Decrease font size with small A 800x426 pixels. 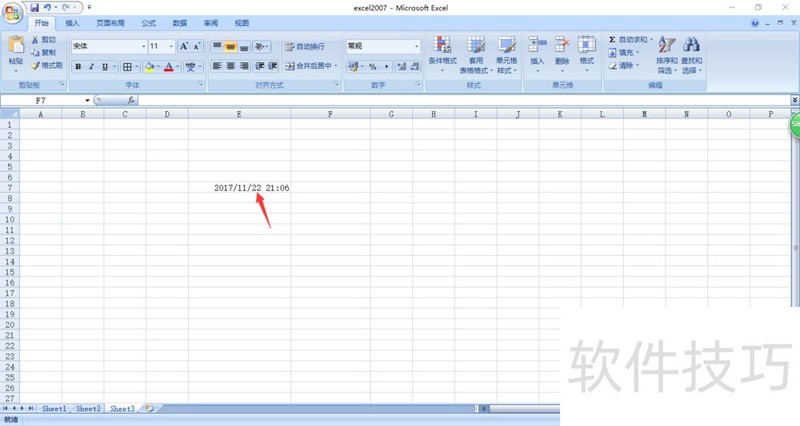(x=197, y=46)
